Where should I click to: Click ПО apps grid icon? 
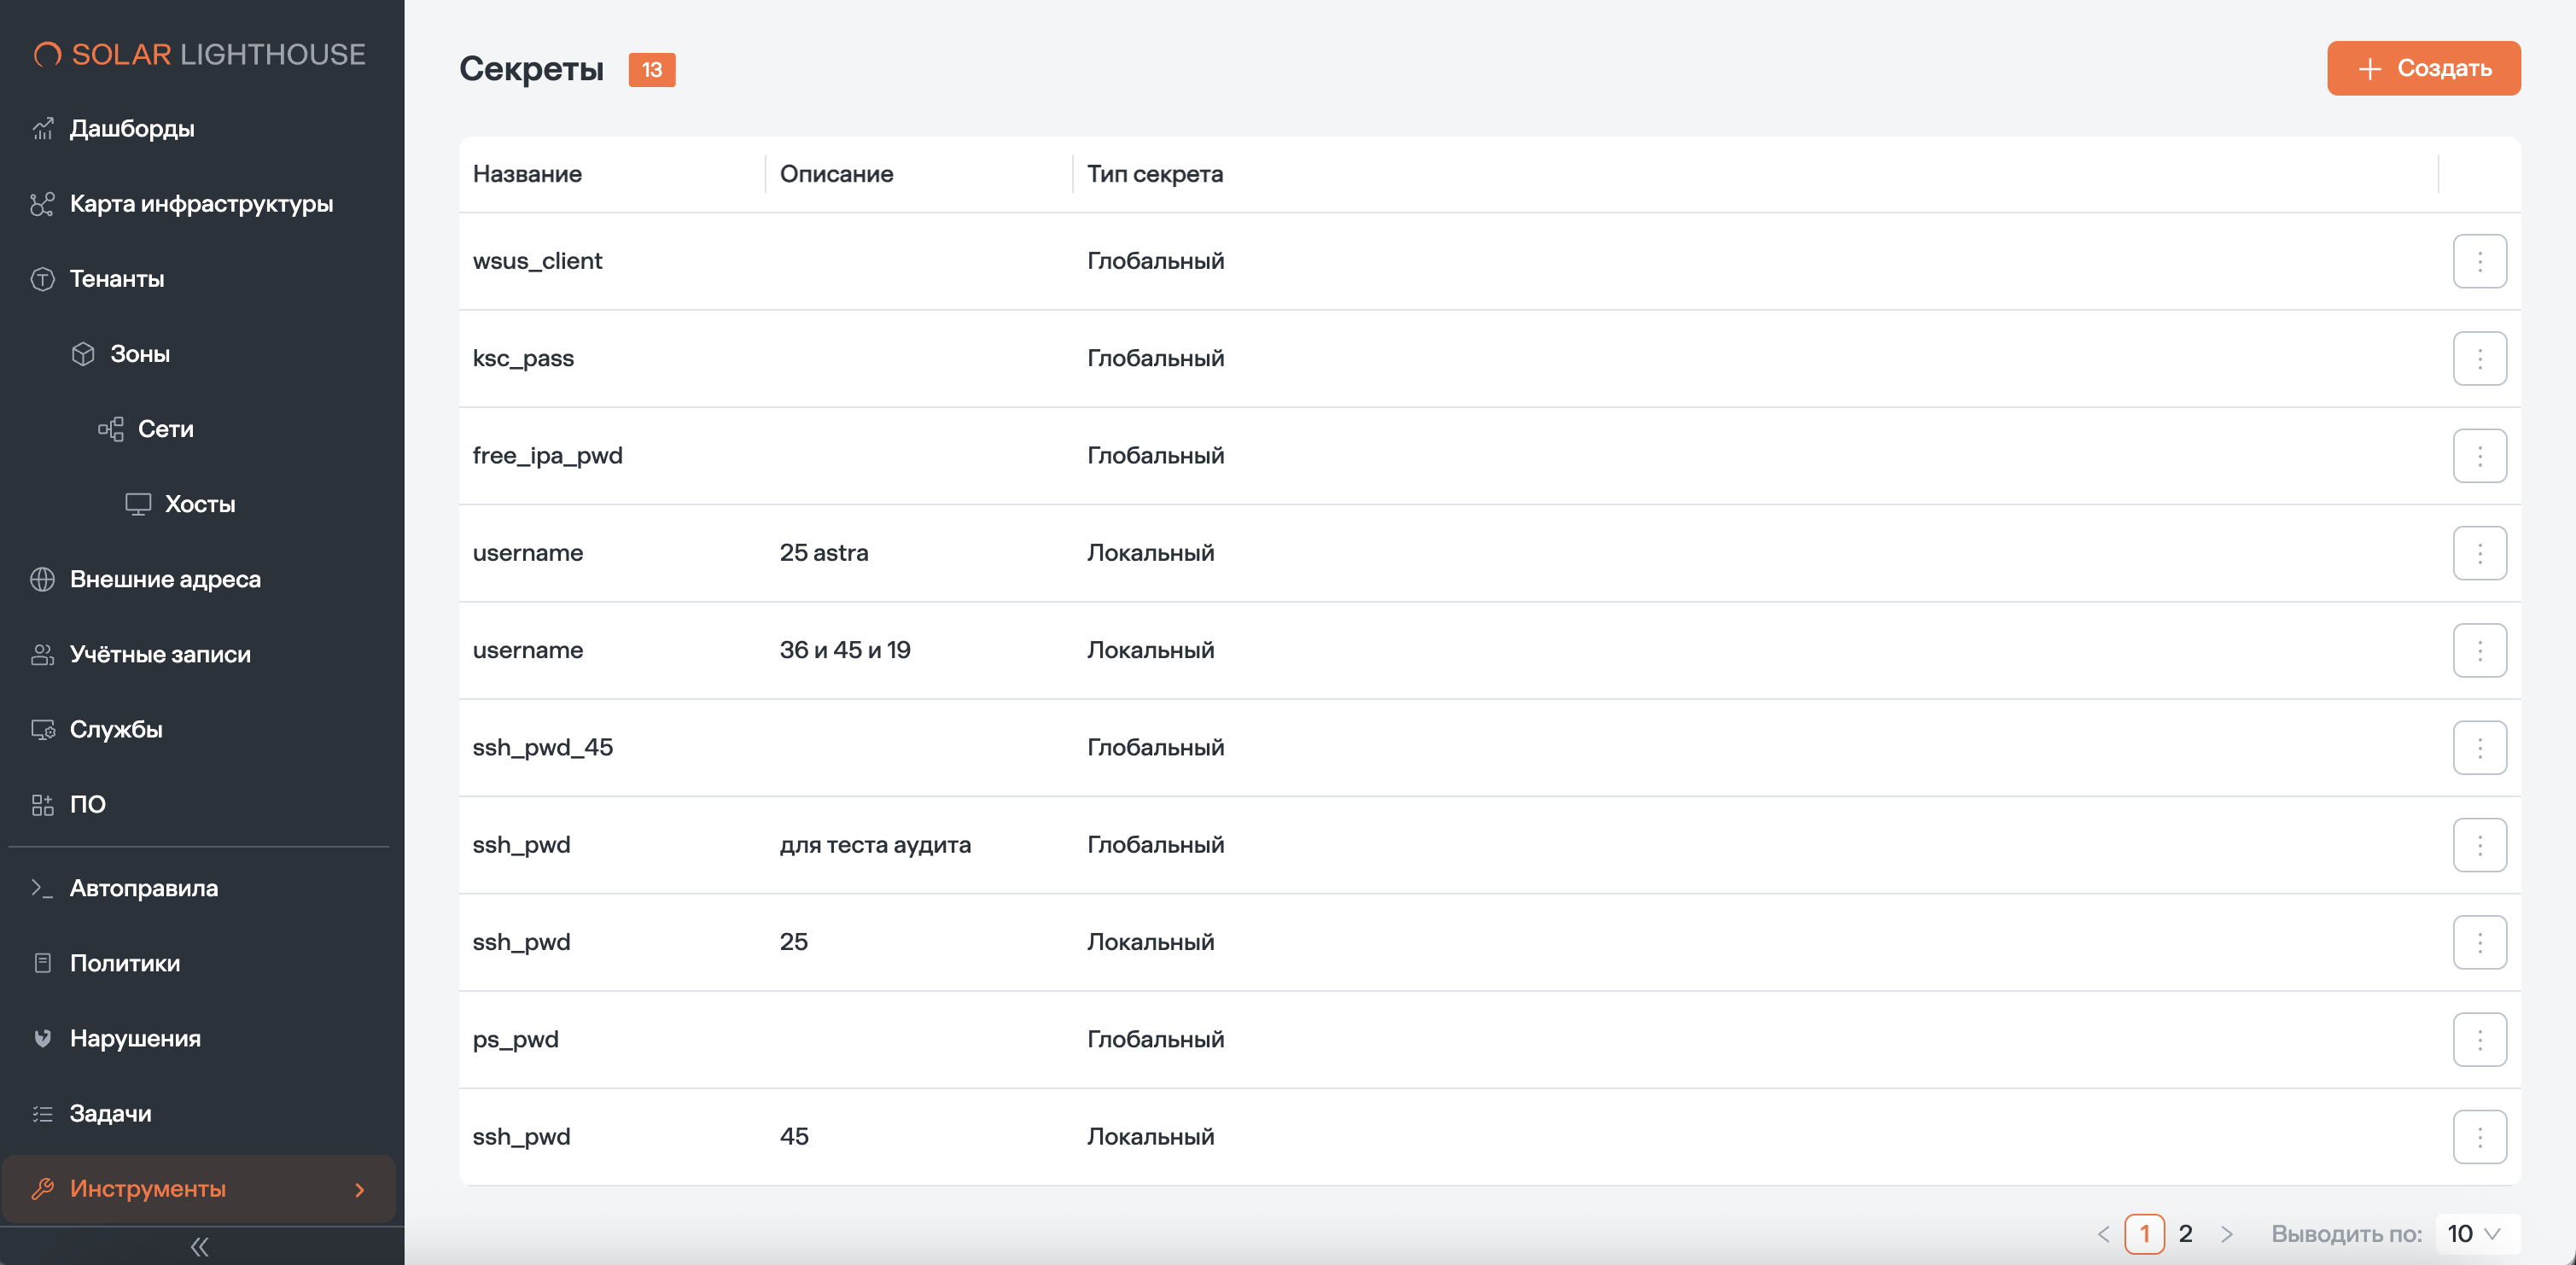pyautogui.click(x=42, y=804)
